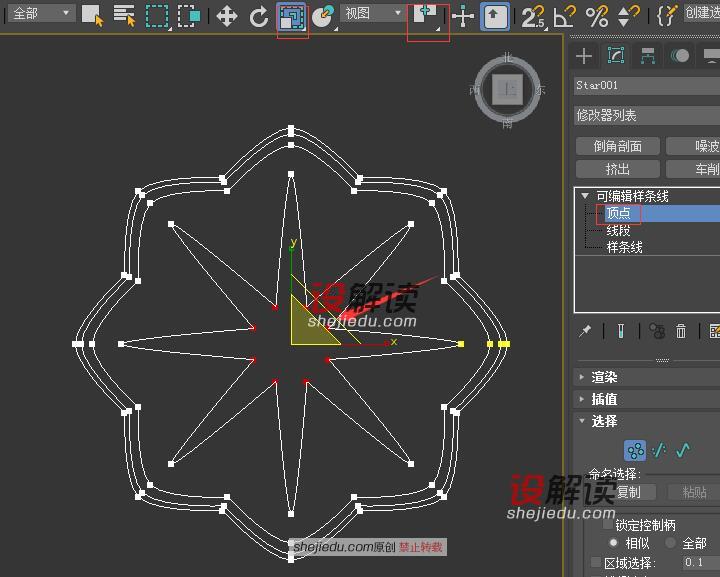This screenshot has width=720, height=577.
Task: Activate the Select and Scale tool
Action: tap(292, 17)
